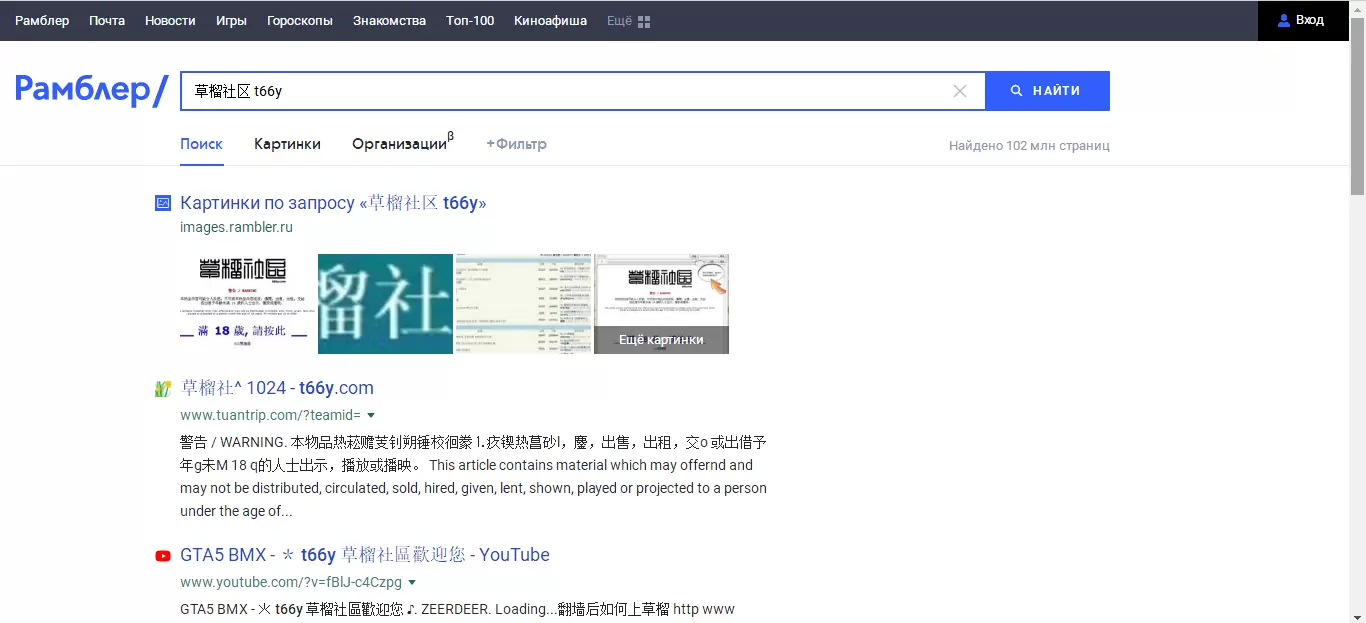Click the Ещё картинки thumbnail

661,304
